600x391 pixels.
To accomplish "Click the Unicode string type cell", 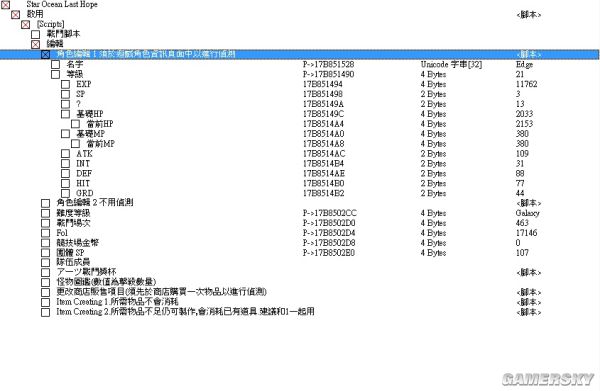I will point(451,64).
